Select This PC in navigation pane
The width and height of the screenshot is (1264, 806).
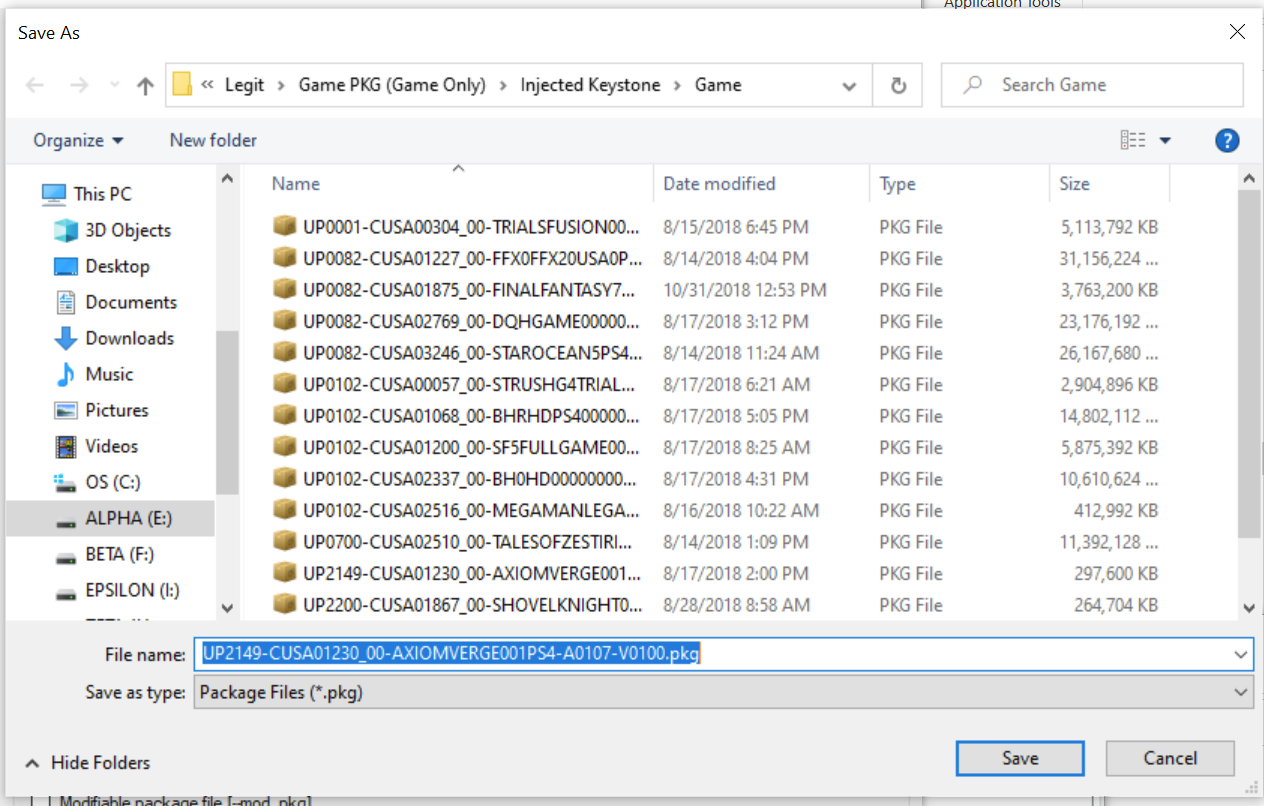click(102, 194)
